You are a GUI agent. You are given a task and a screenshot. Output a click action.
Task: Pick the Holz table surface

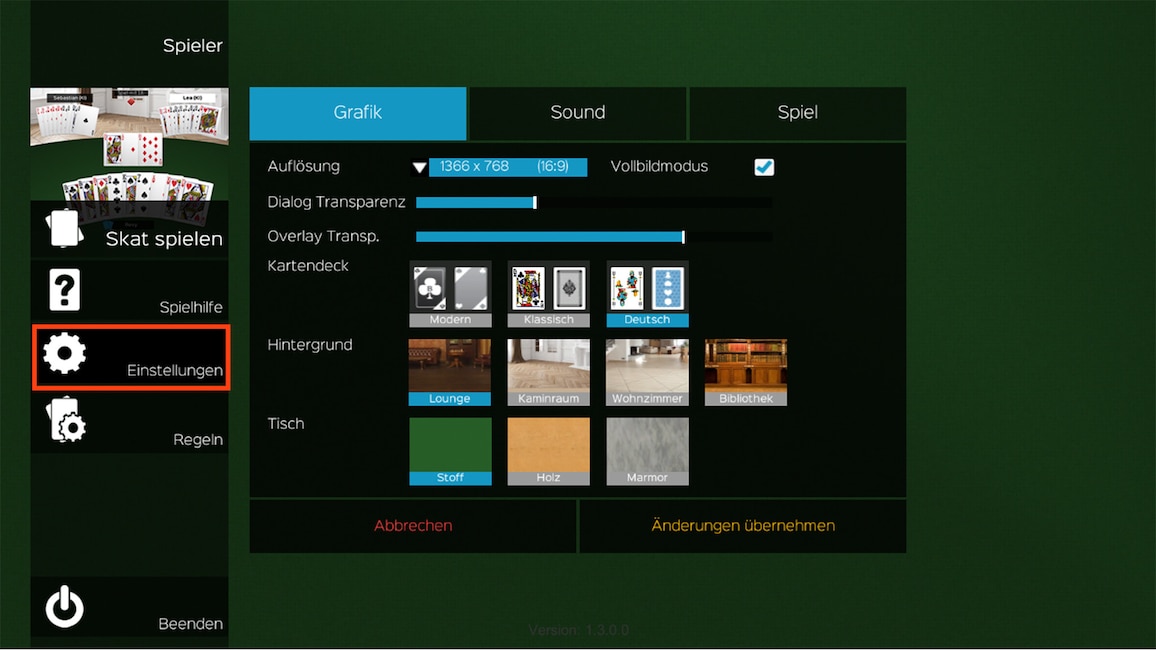[549, 451]
